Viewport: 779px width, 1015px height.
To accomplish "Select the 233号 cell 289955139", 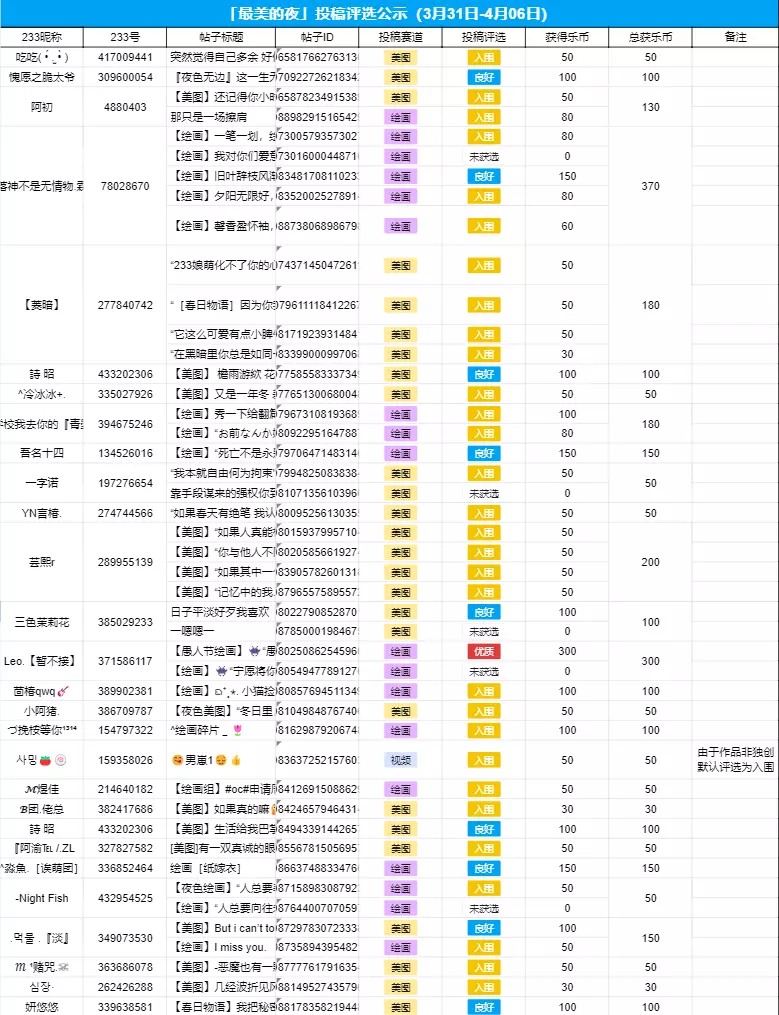I will [125, 562].
